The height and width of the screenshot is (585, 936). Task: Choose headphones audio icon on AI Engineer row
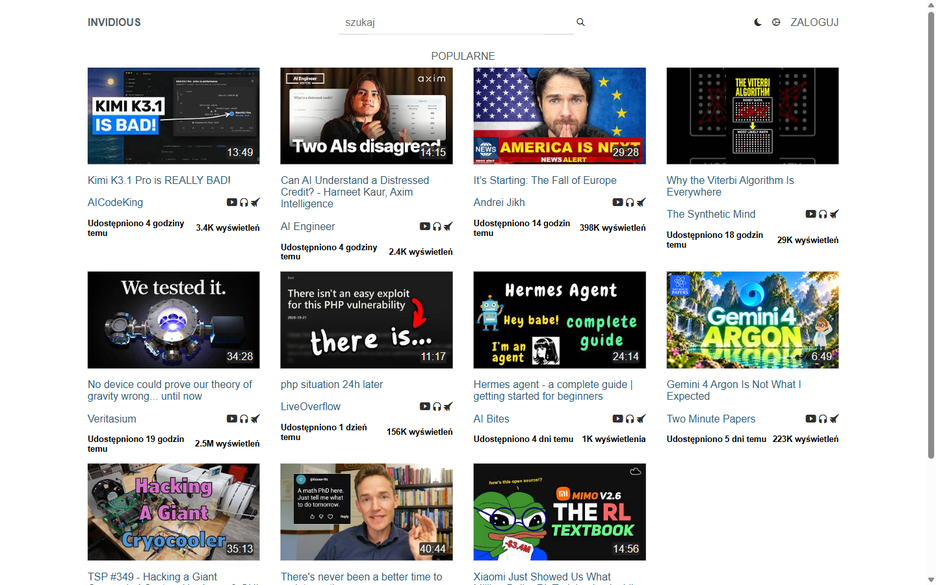(x=436, y=226)
